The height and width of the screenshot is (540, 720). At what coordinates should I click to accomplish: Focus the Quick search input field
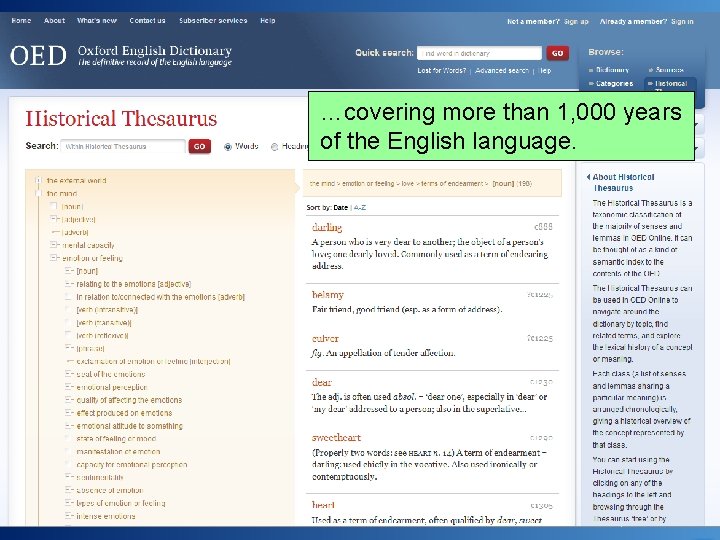pos(479,53)
